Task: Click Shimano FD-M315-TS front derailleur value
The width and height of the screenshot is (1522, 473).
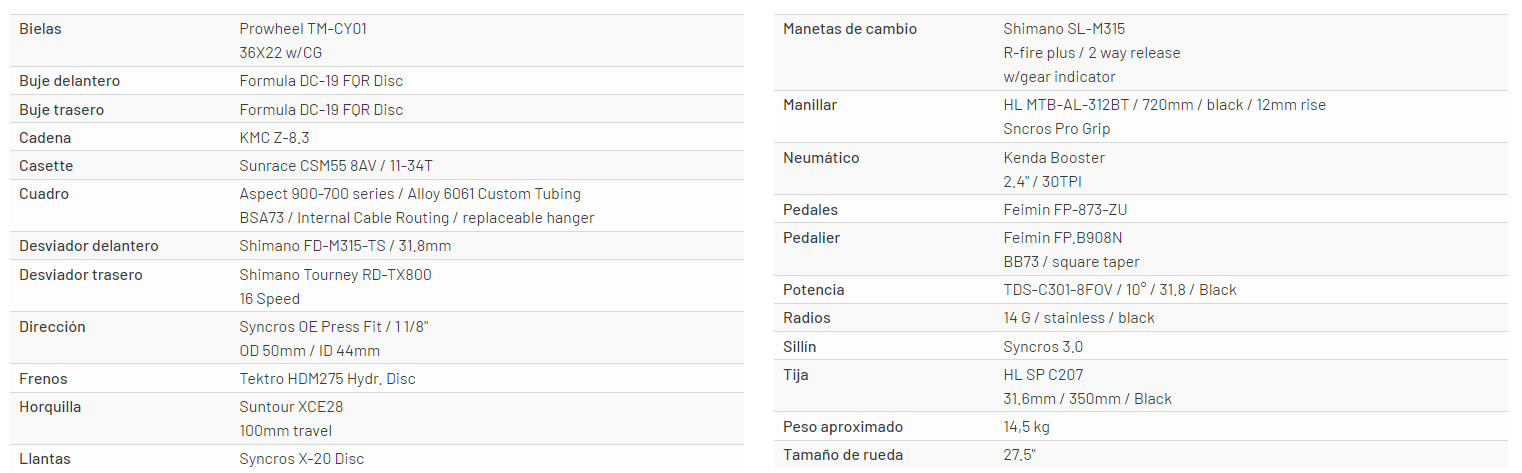Action: tap(345, 246)
